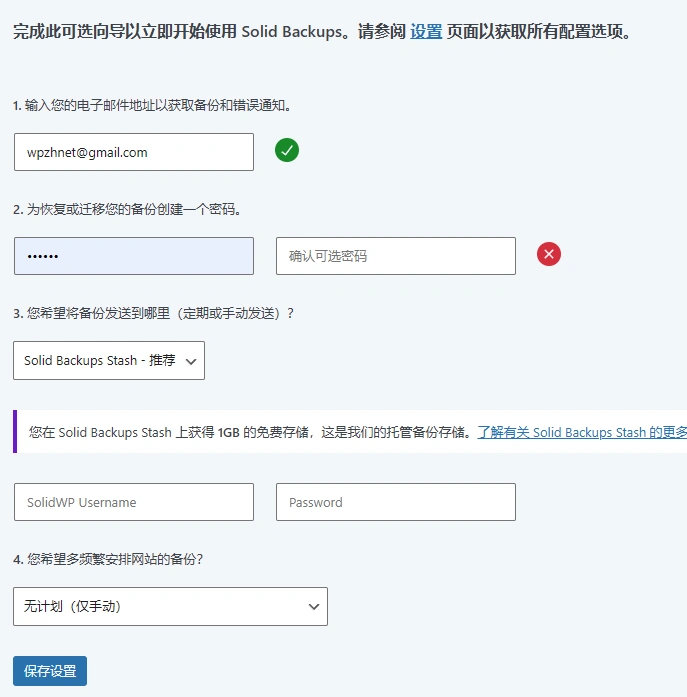
Task: Click the 确认可选密码 confirm password field
Action: (396, 256)
